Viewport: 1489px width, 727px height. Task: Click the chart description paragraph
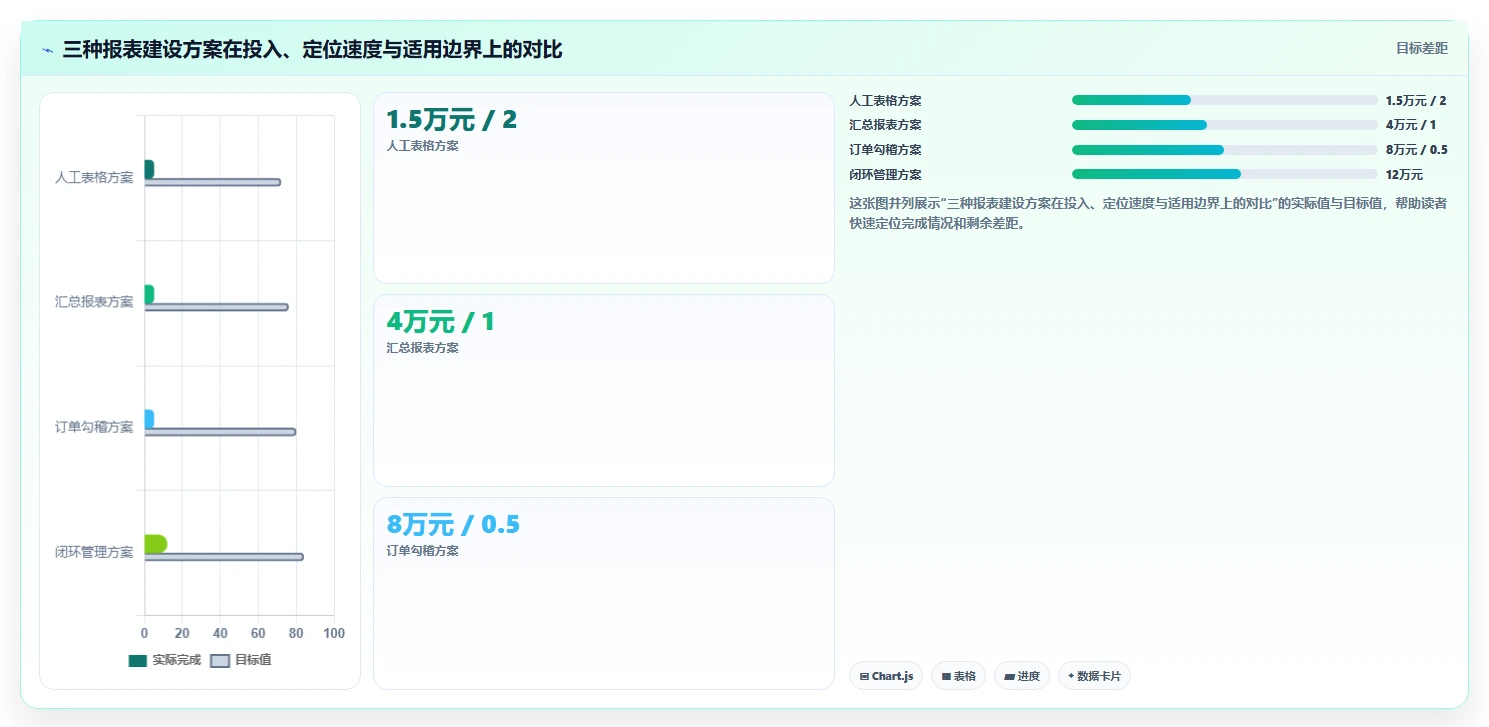[1148, 213]
